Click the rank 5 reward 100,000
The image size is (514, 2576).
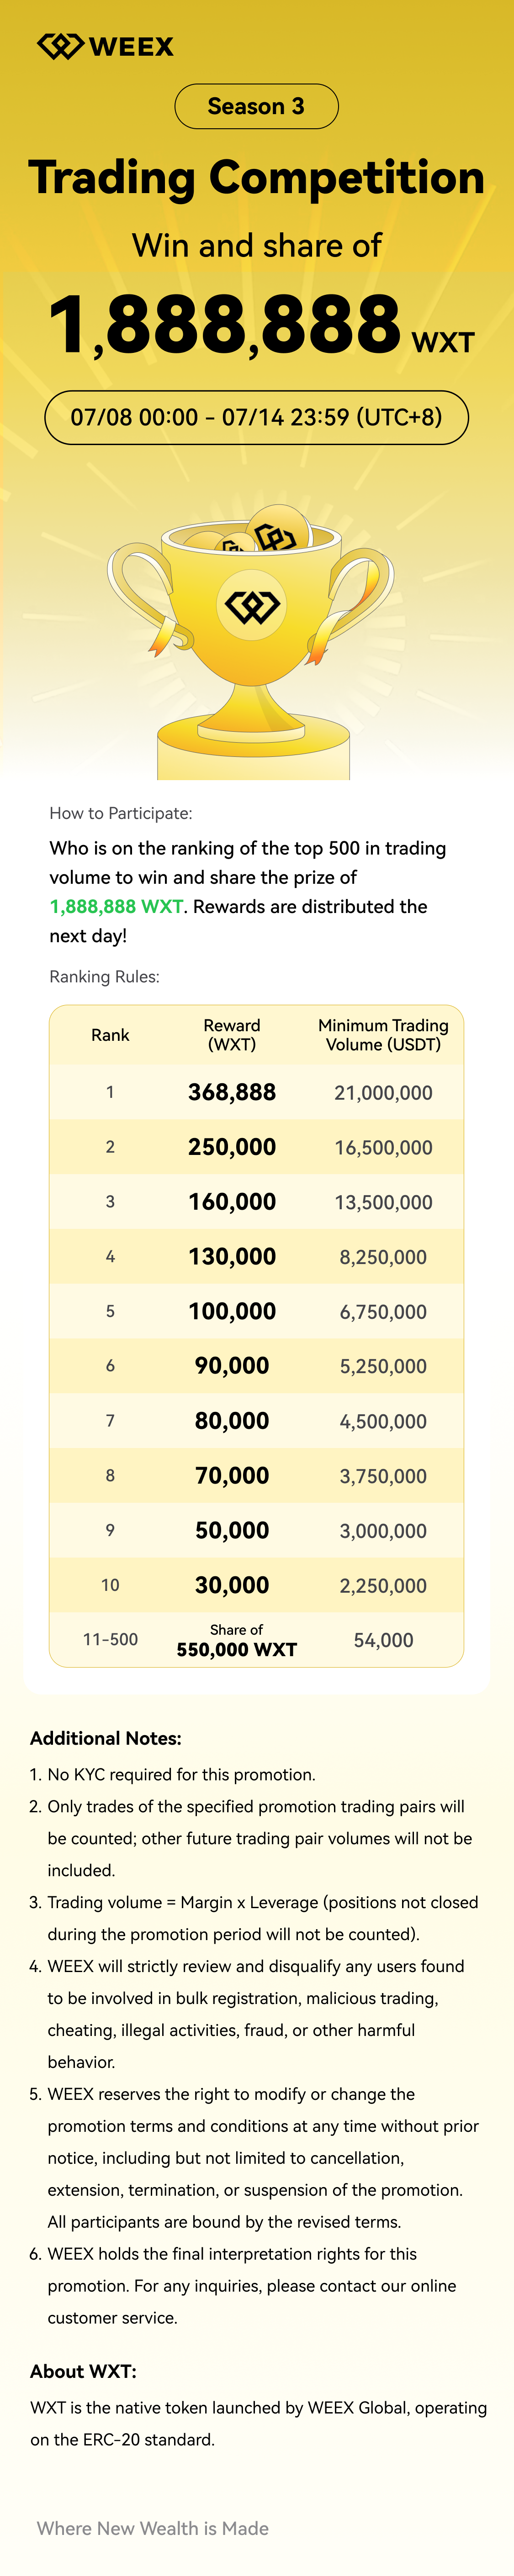point(232,1311)
